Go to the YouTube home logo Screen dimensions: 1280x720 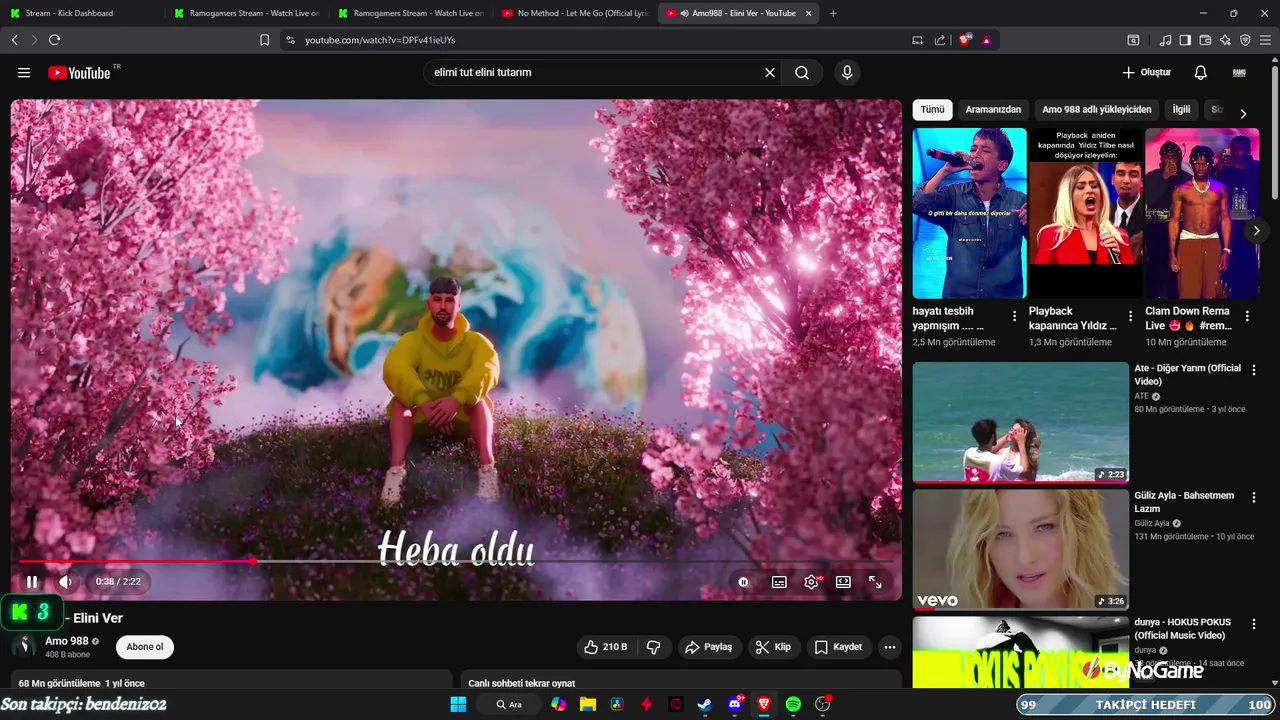pyautogui.click(x=79, y=73)
